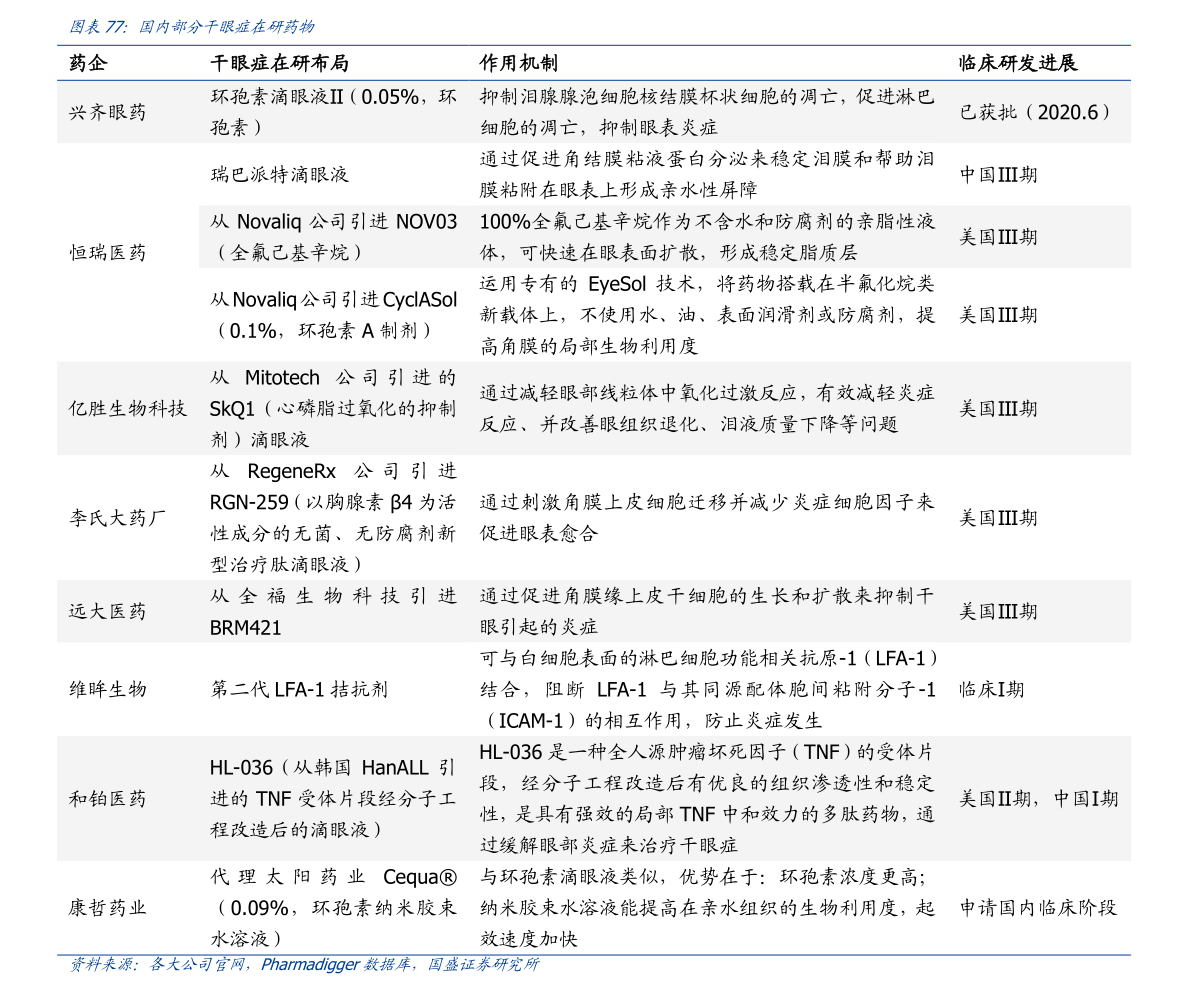Click the company cell '恒瑞医药'
The image size is (1191, 992).
(x=108, y=252)
